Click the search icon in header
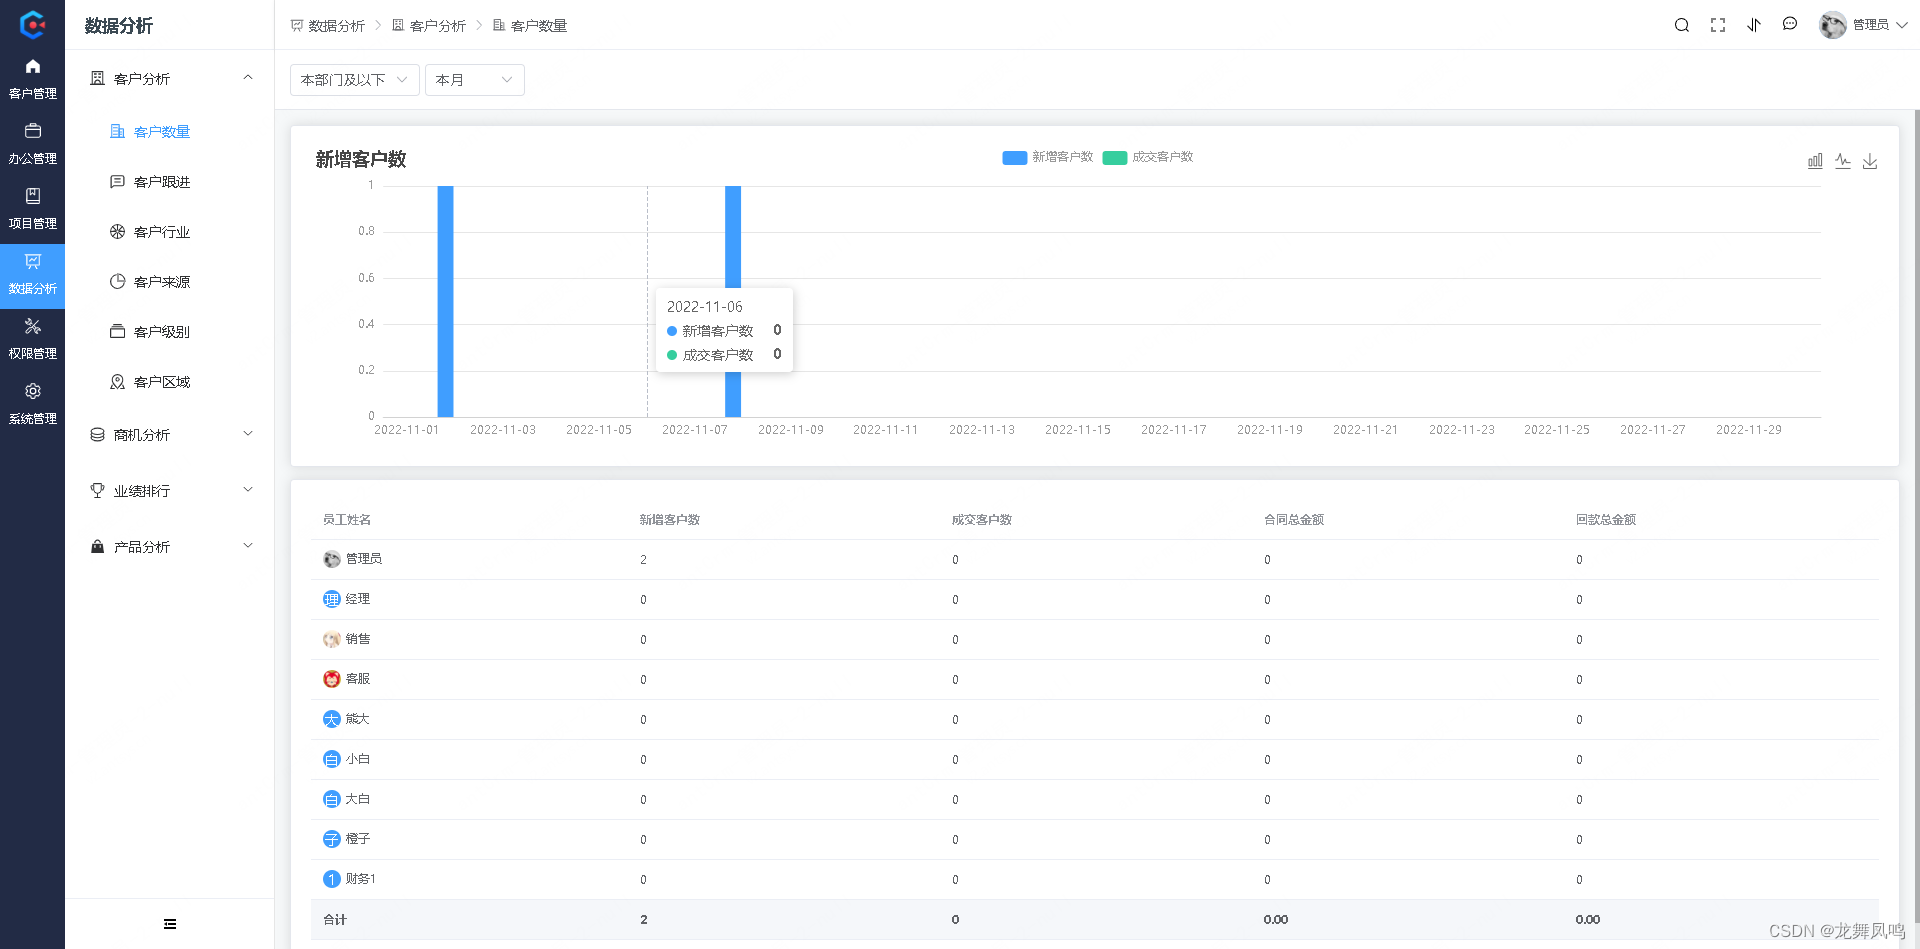1920x949 pixels. coord(1682,25)
